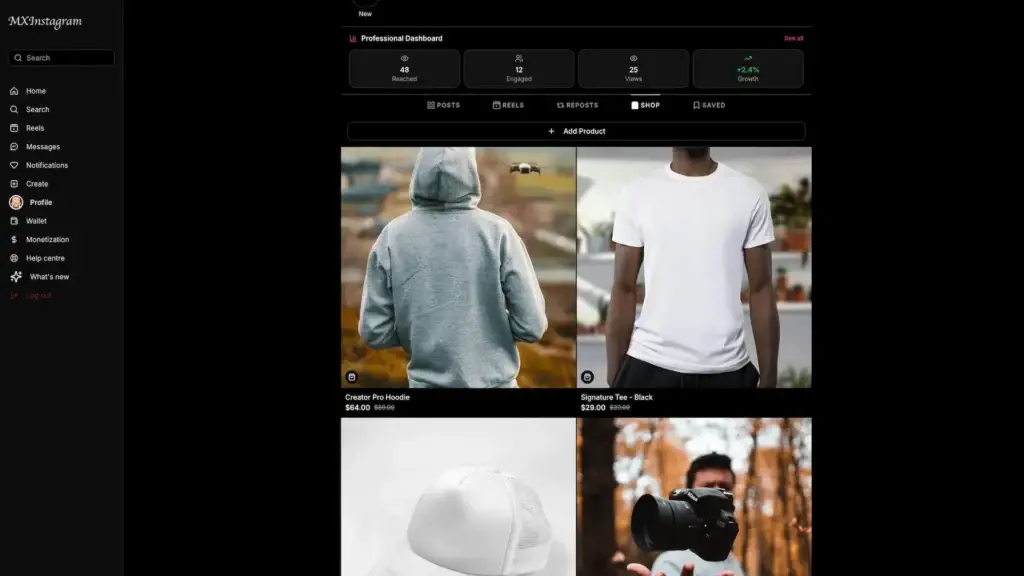Screen dimensions: 1024x576
Task: Open the Search page in the sidebar
Action: coord(37,110)
